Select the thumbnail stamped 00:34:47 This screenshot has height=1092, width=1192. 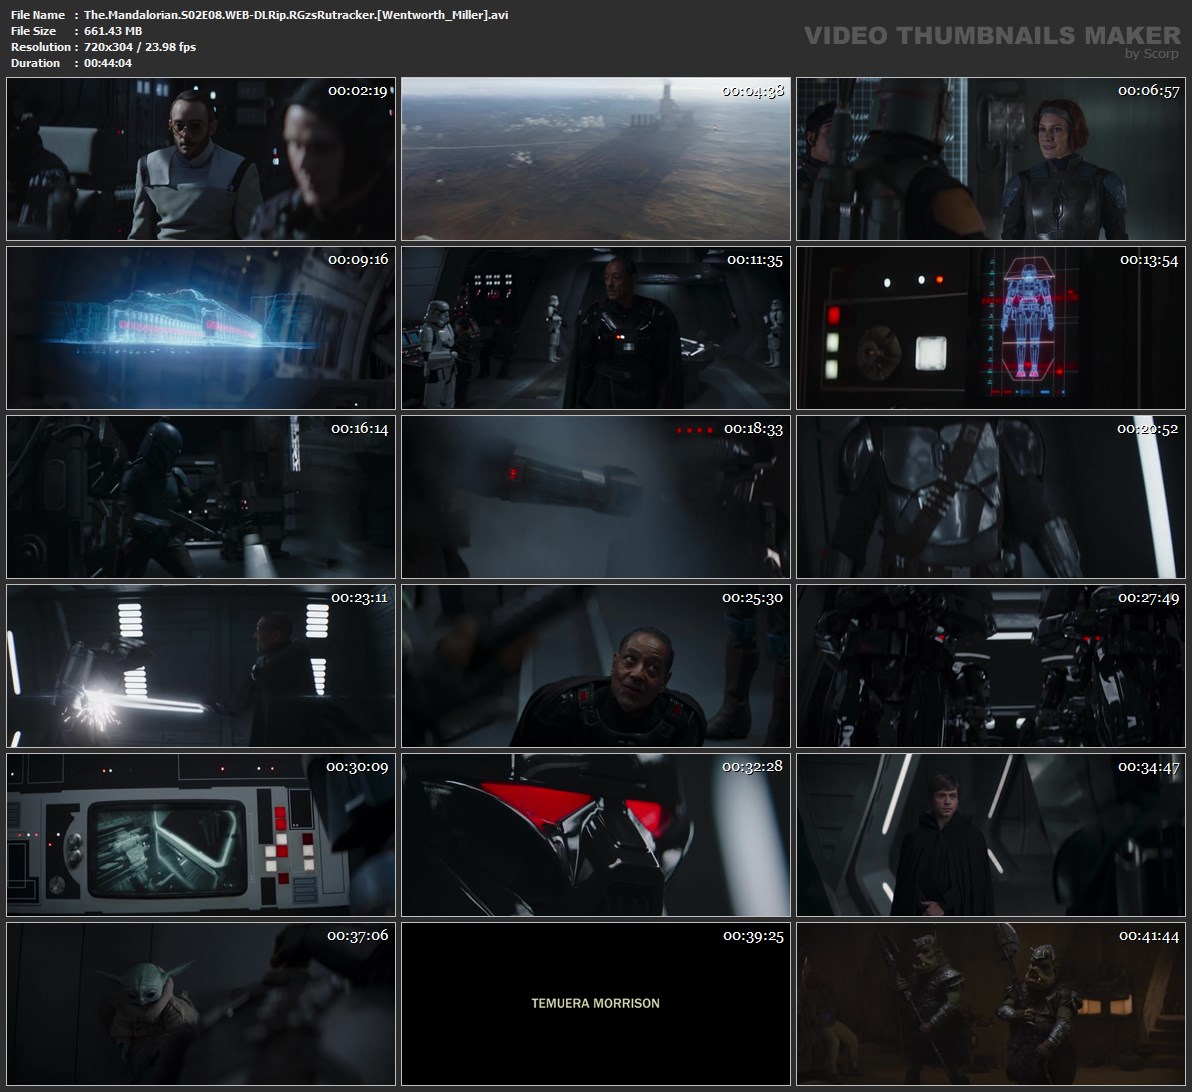click(x=991, y=835)
